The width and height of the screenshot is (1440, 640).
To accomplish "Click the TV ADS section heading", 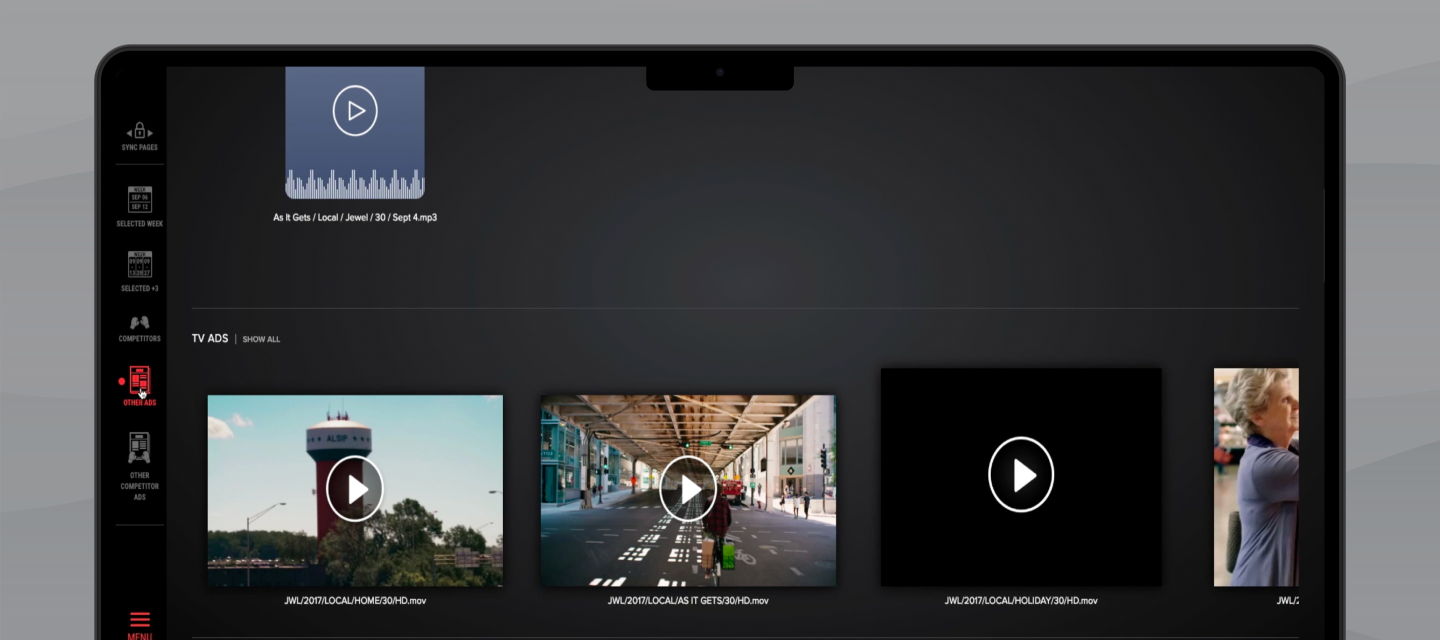I will click(210, 339).
